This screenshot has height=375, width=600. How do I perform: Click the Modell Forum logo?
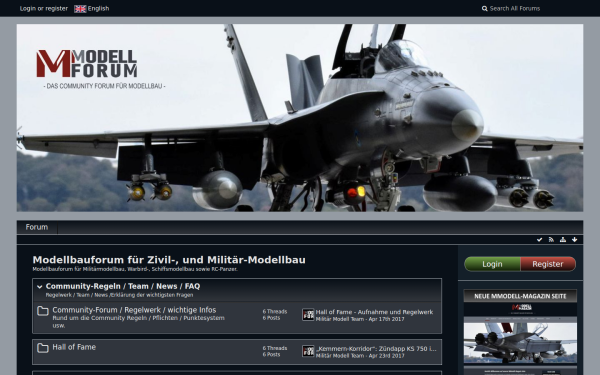click(87, 63)
